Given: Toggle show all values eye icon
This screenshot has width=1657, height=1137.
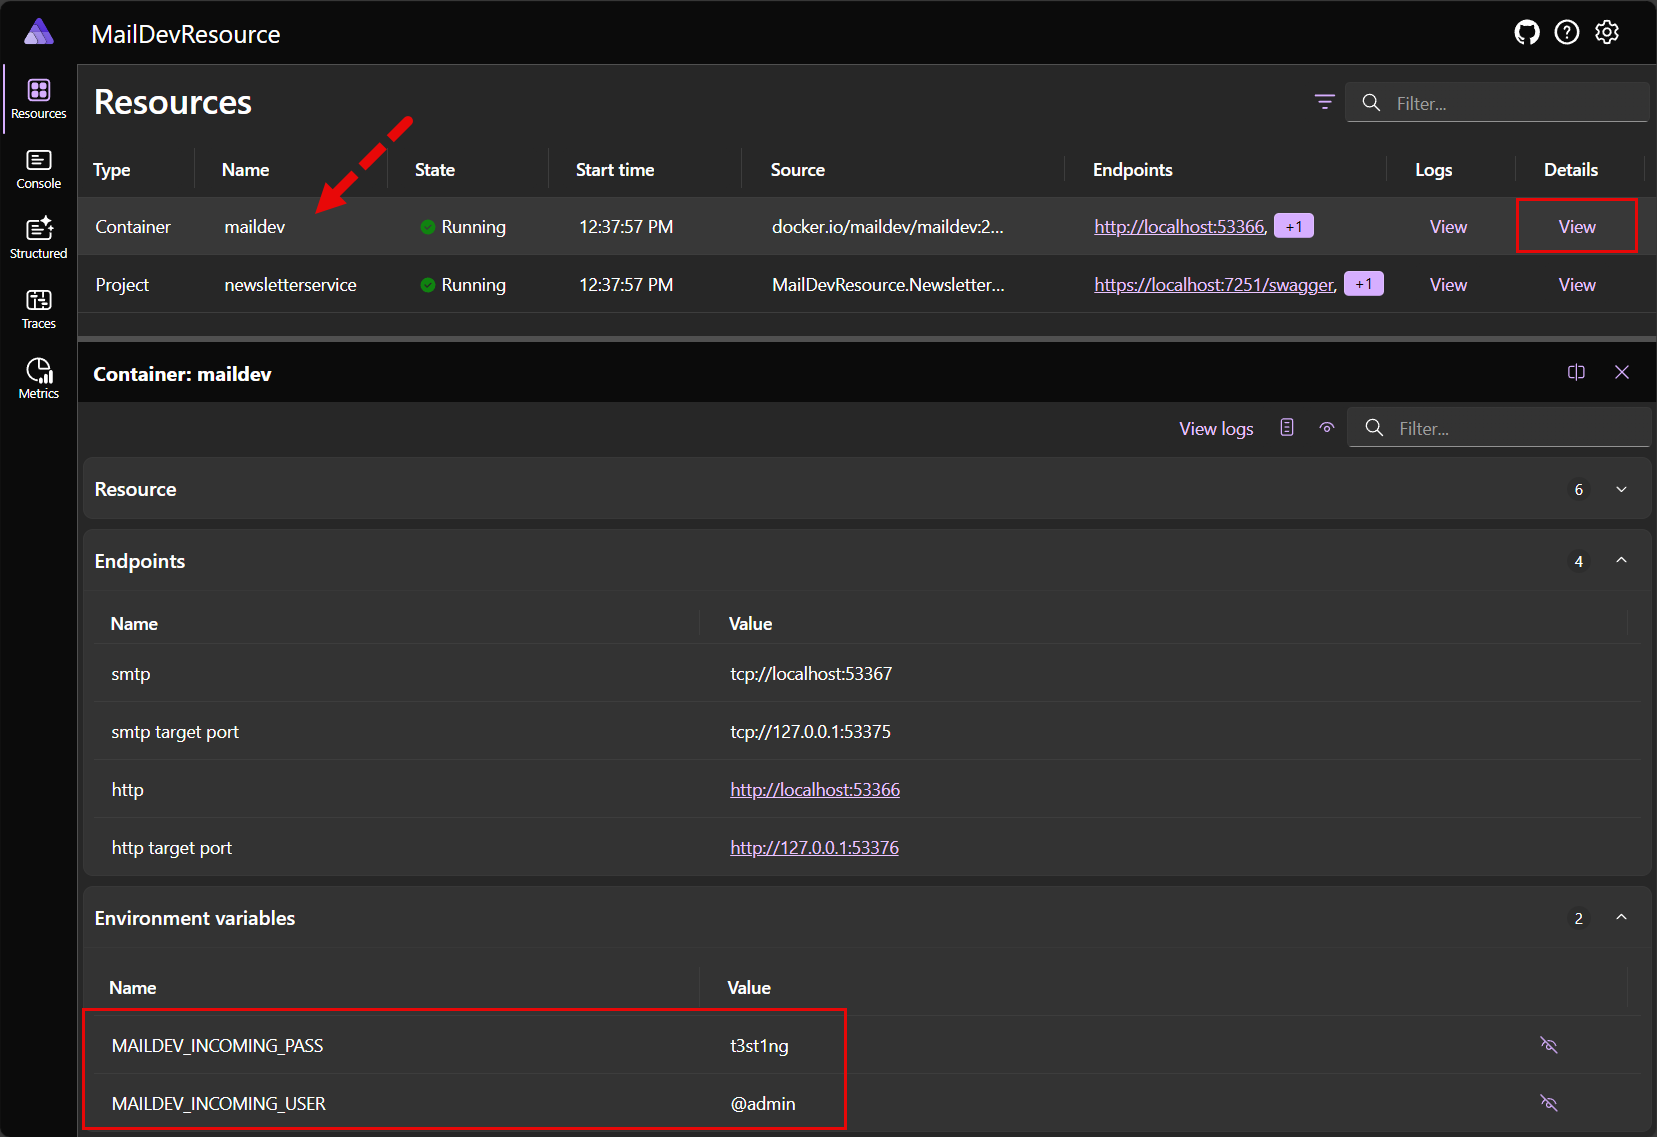Looking at the screenshot, I should coord(1326,428).
